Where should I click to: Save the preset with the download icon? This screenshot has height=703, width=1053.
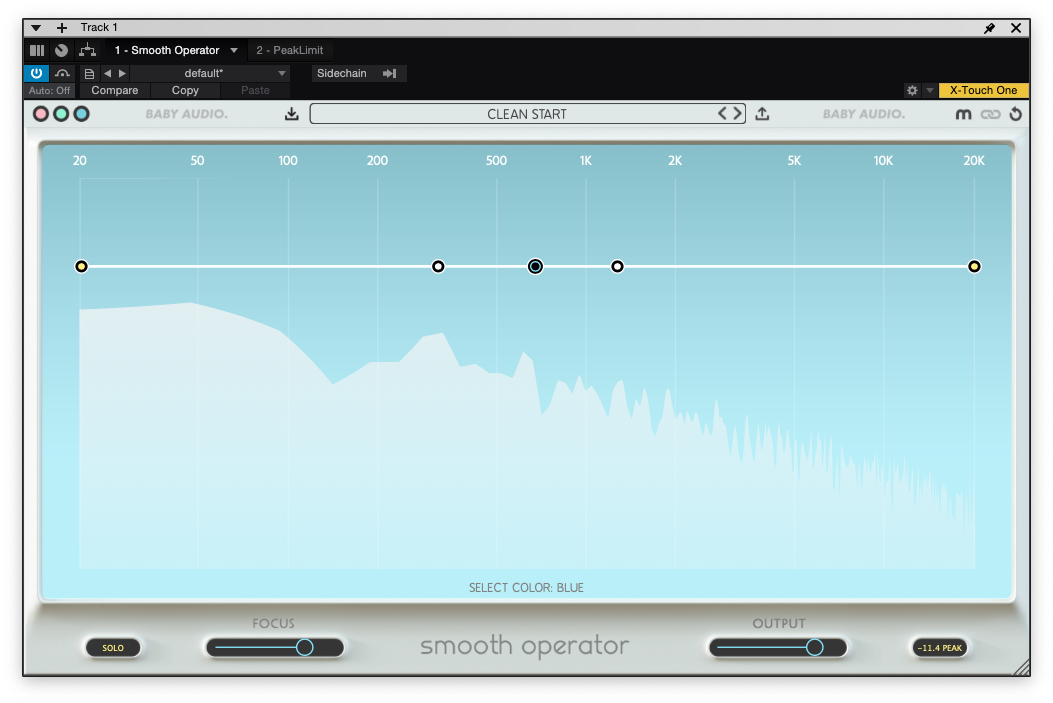[291, 114]
